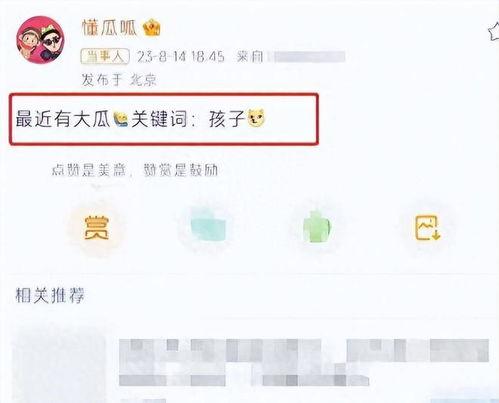Open the blurred recommended post title
The image size is (499, 403).
(x=304, y=362)
